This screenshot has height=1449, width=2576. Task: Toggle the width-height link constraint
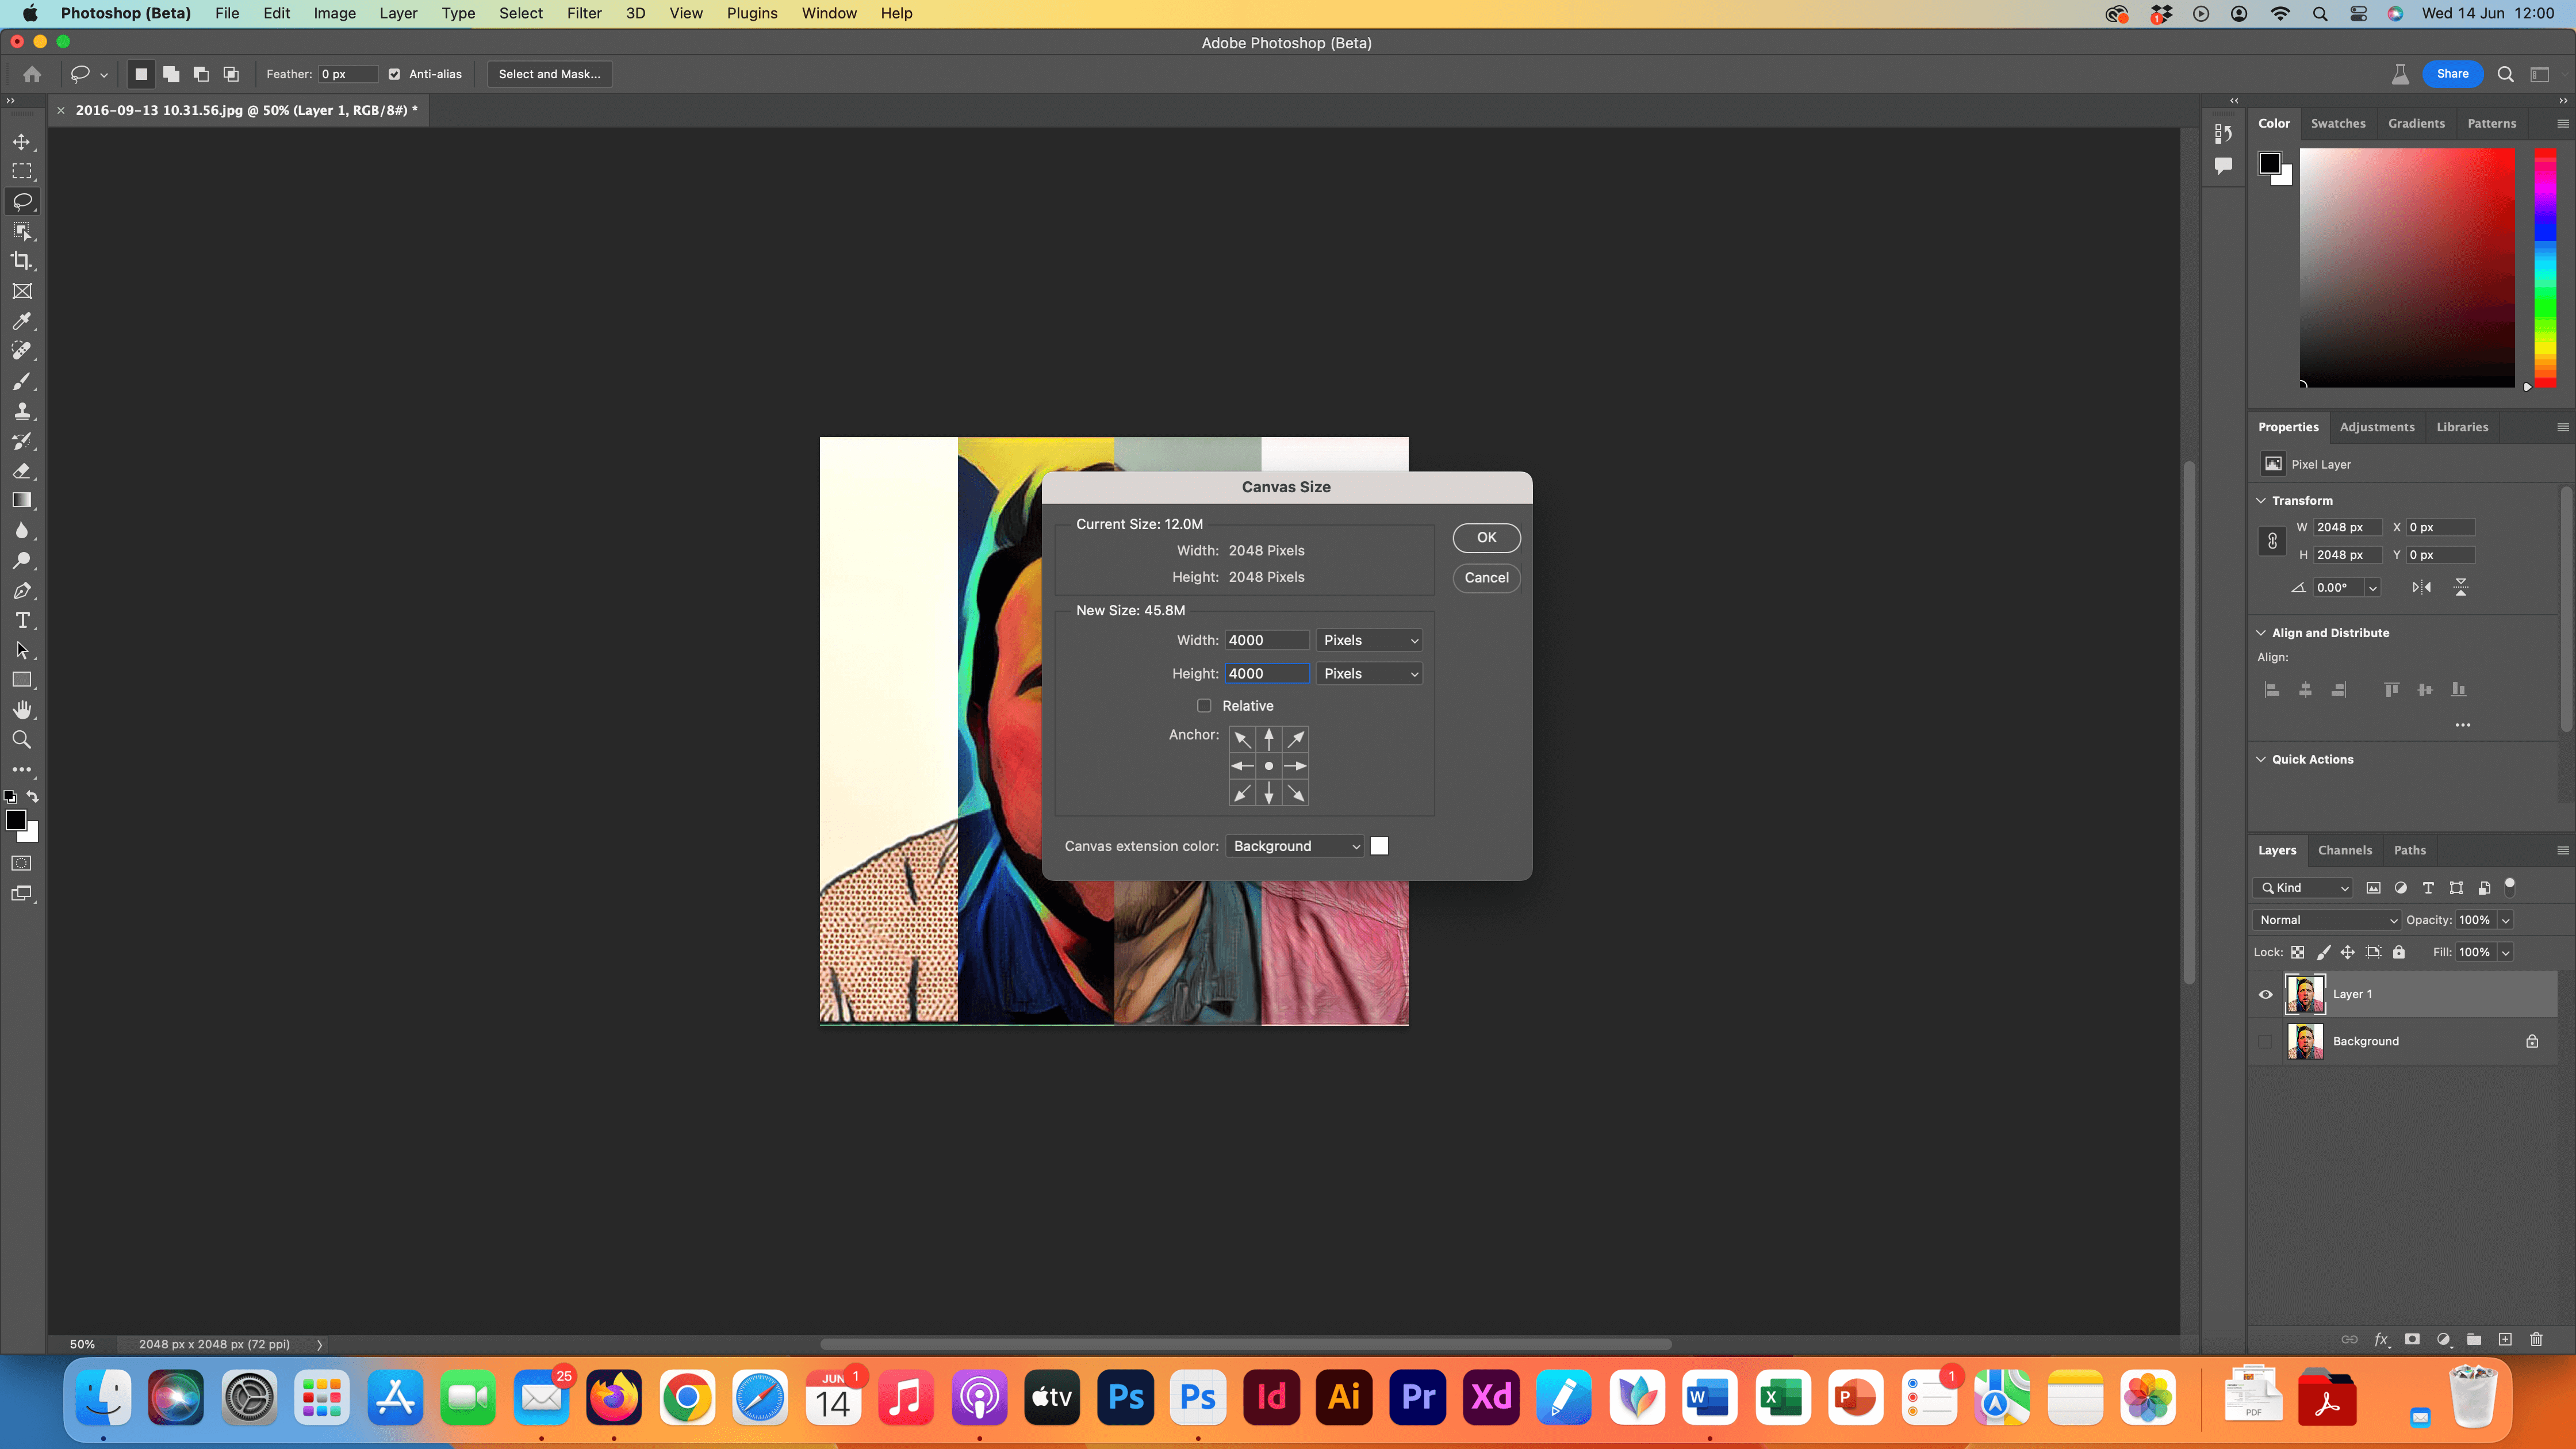pyautogui.click(x=2272, y=541)
